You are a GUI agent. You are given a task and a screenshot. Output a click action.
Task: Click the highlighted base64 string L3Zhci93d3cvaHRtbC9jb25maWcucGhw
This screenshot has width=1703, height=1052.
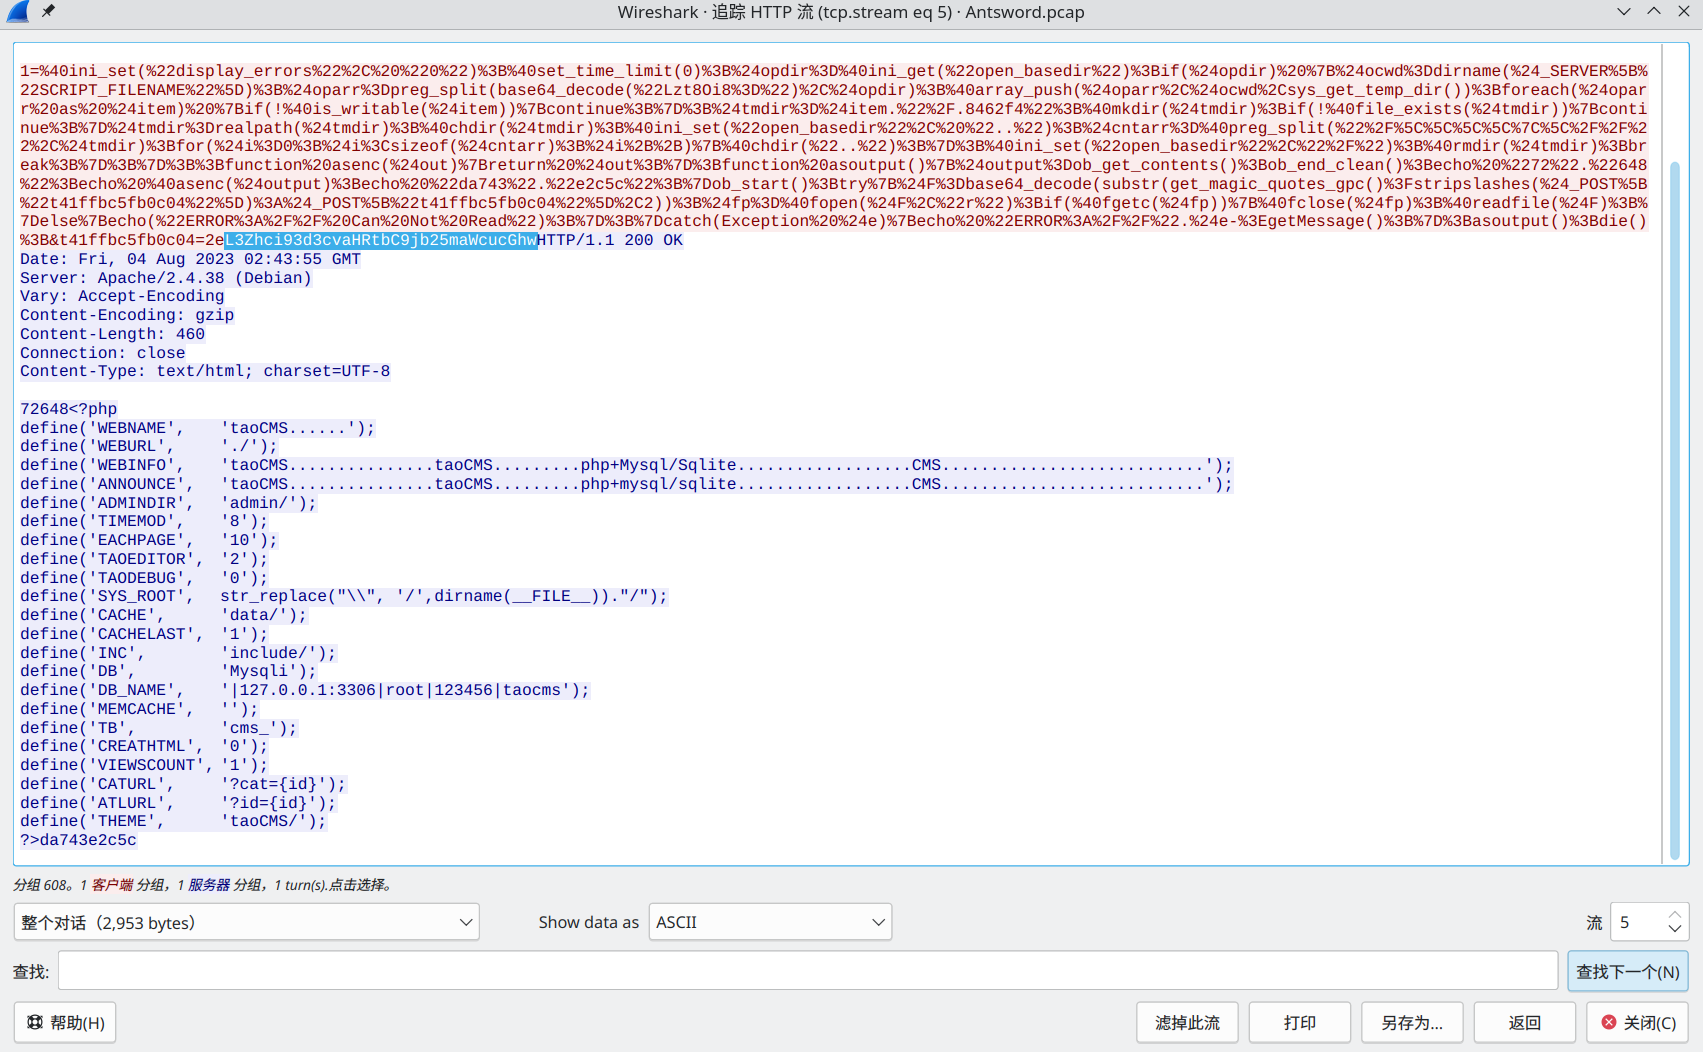pyautogui.click(x=381, y=240)
